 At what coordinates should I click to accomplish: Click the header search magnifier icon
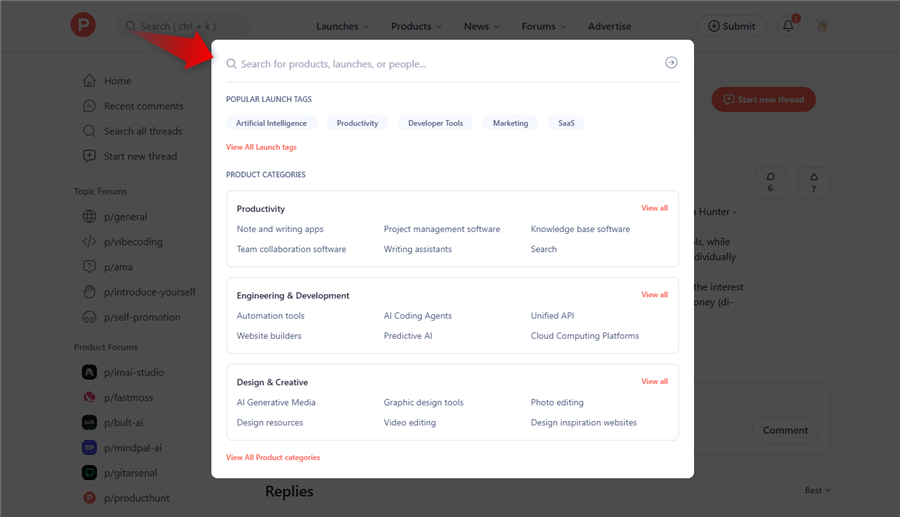click(x=130, y=26)
